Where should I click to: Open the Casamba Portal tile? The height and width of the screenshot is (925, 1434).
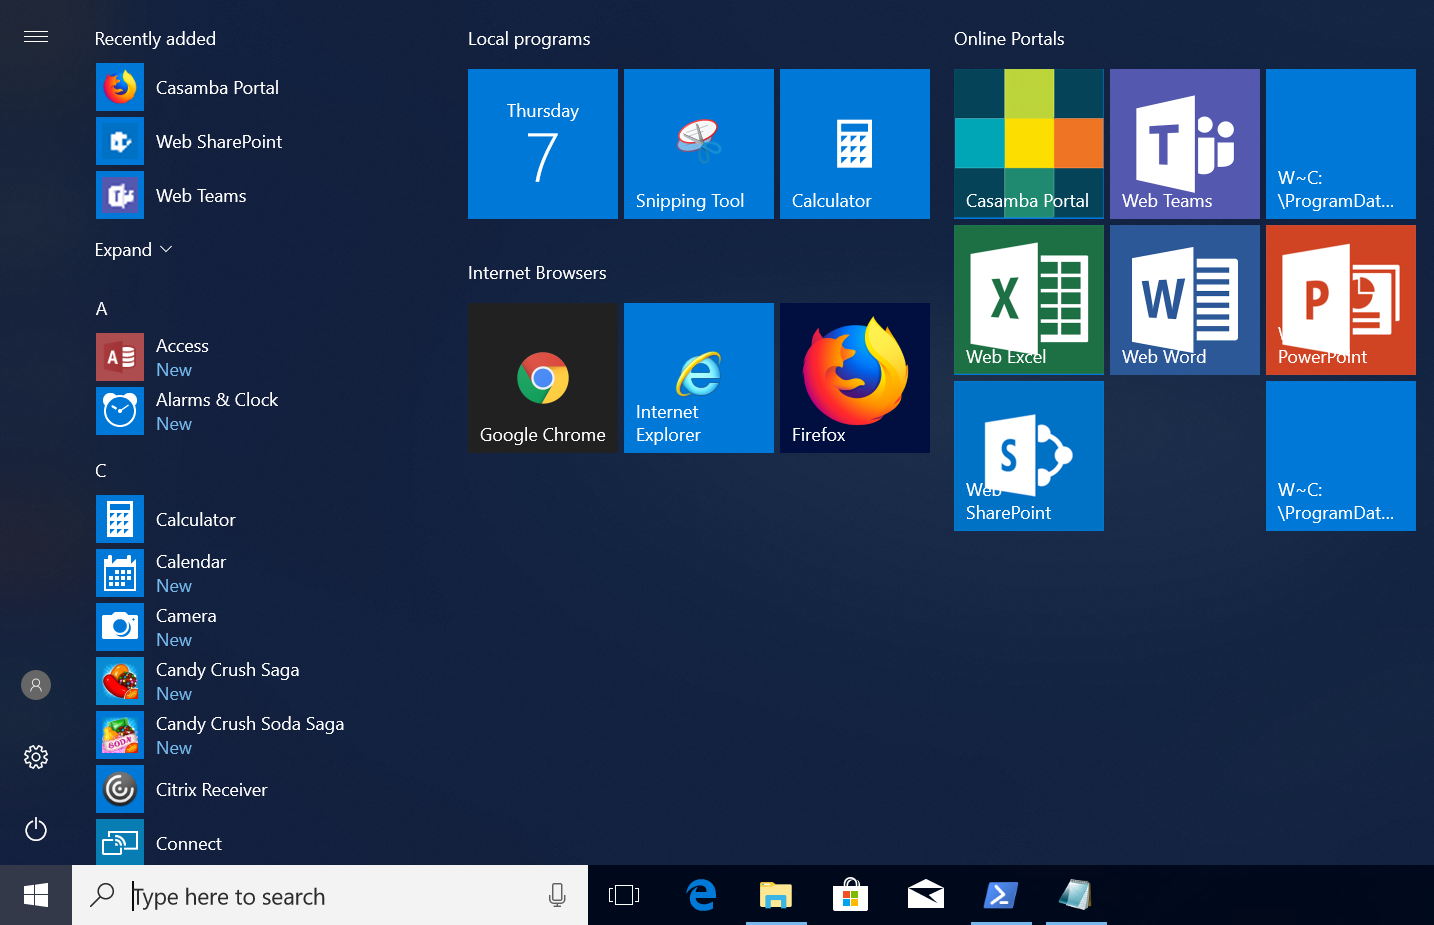point(1028,144)
